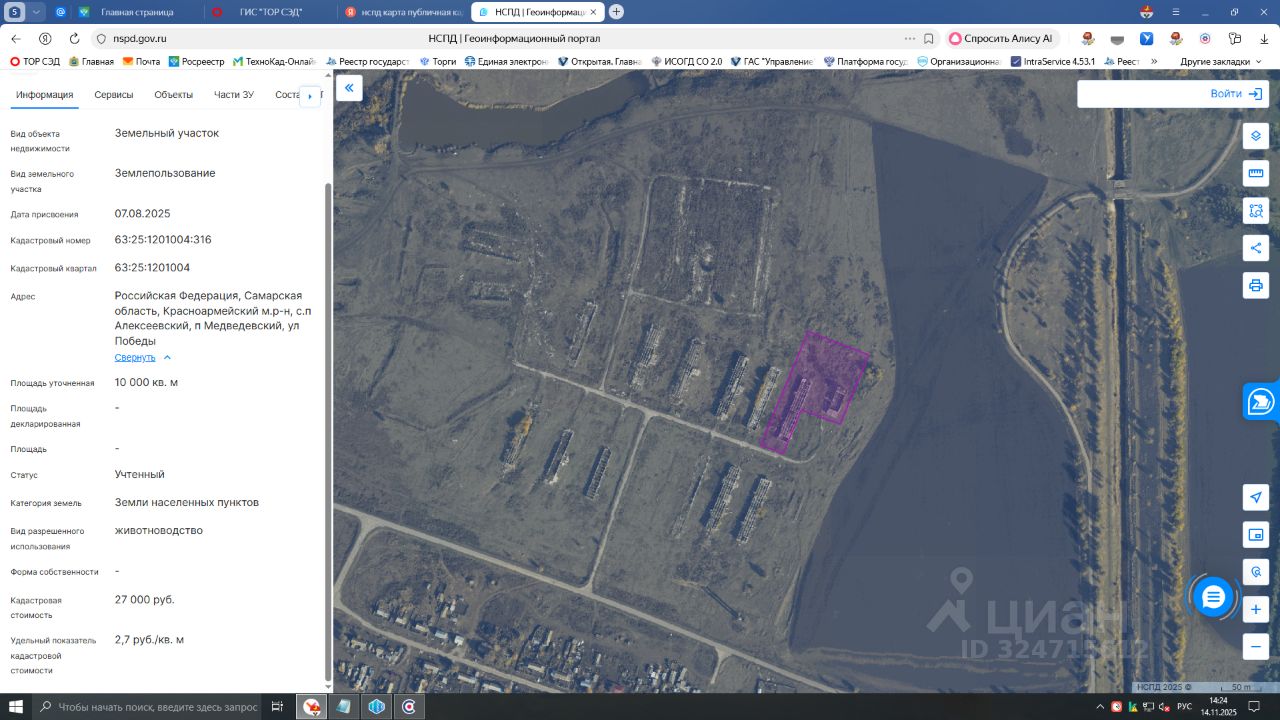This screenshot has height=720, width=1280.
Task: Zoom out the map with minus button
Action: click(x=1256, y=646)
